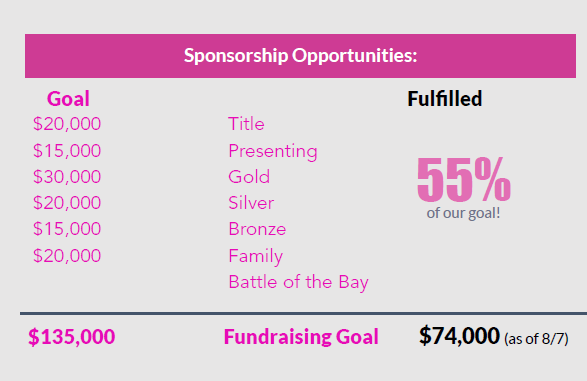The width and height of the screenshot is (587, 381).
Task: Click the Battle of the Bay text
Action: coord(298,283)
